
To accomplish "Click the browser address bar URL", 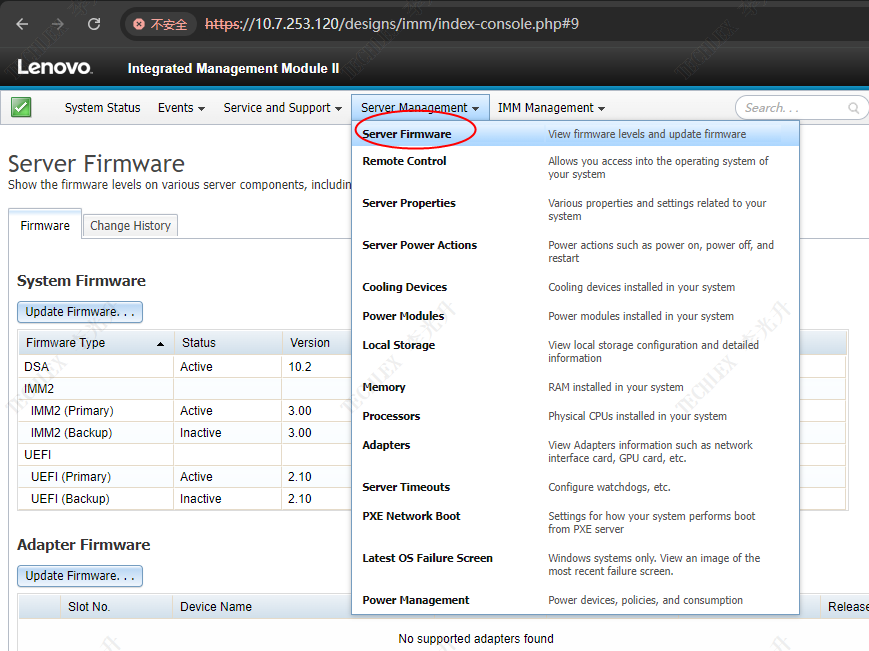I will tap(392, 24).
